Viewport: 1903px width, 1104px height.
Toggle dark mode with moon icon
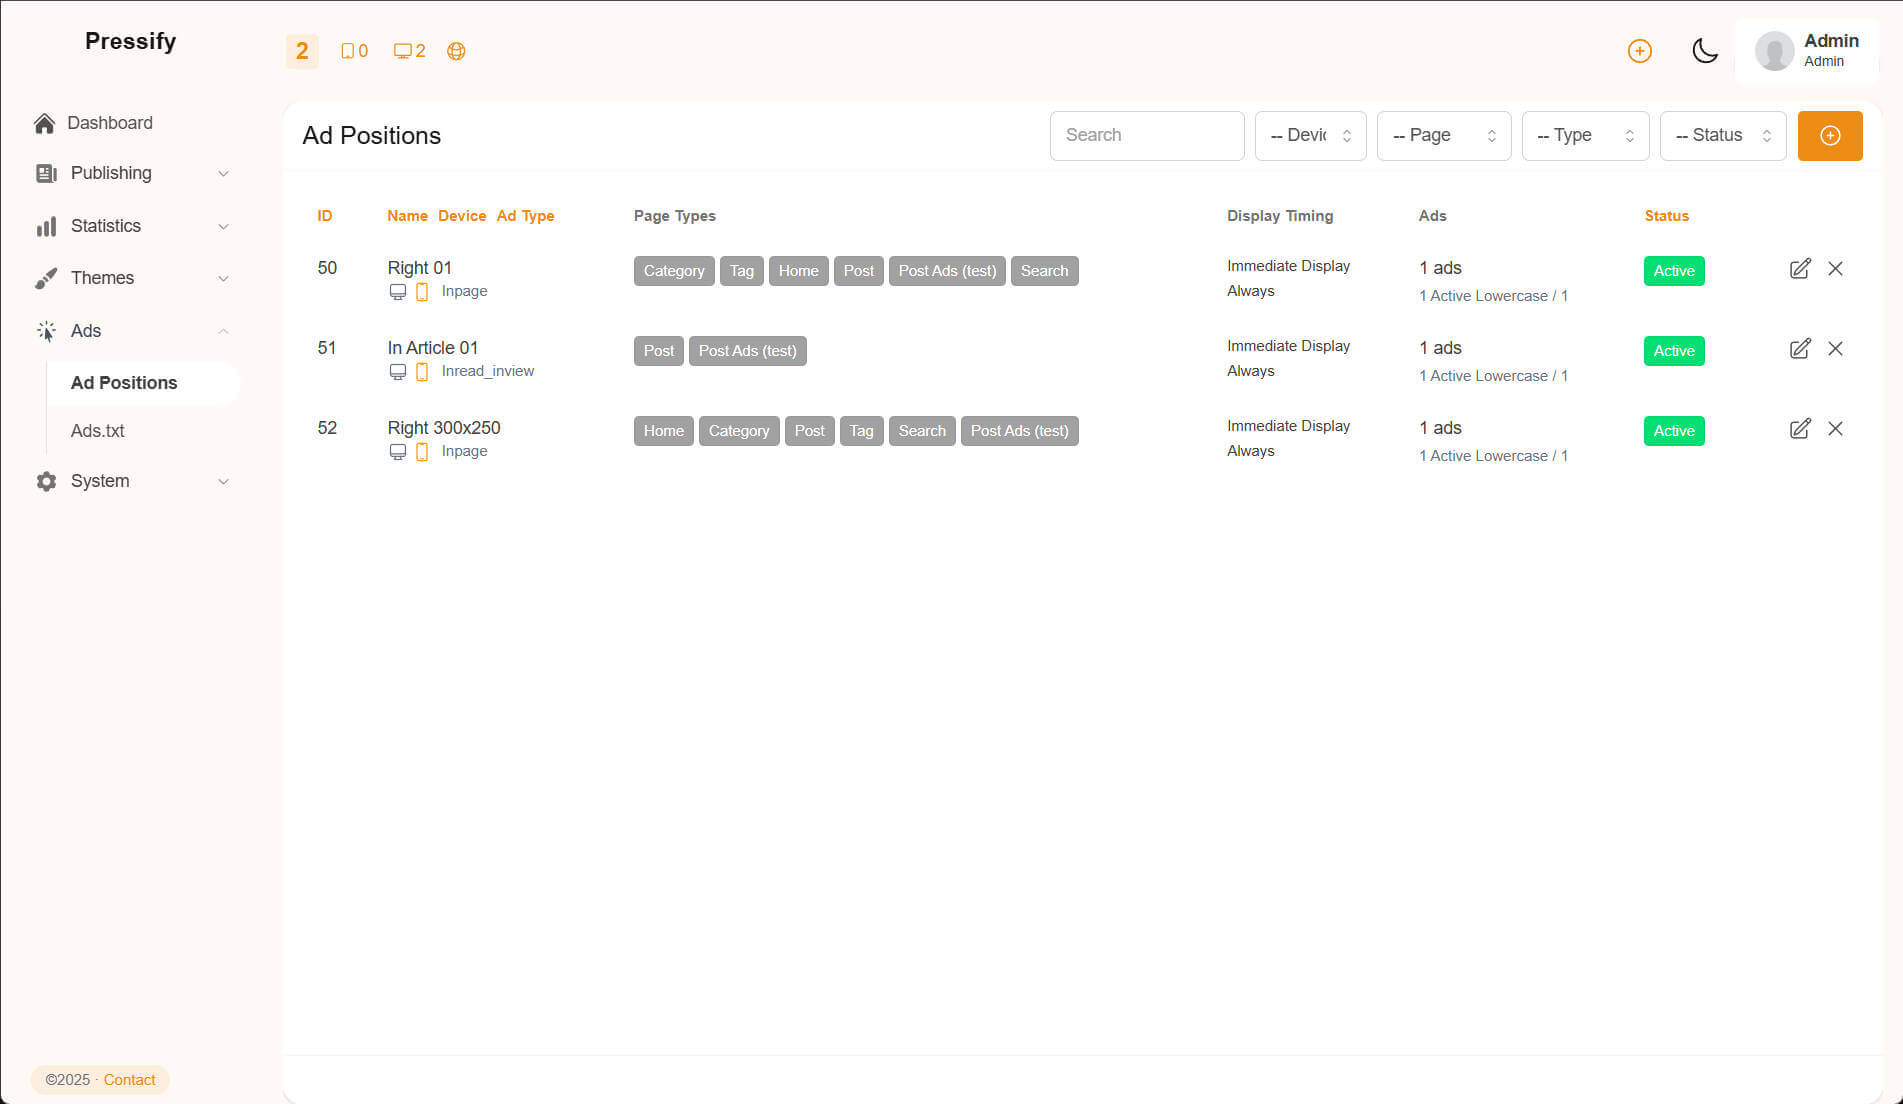[1704, 51]
